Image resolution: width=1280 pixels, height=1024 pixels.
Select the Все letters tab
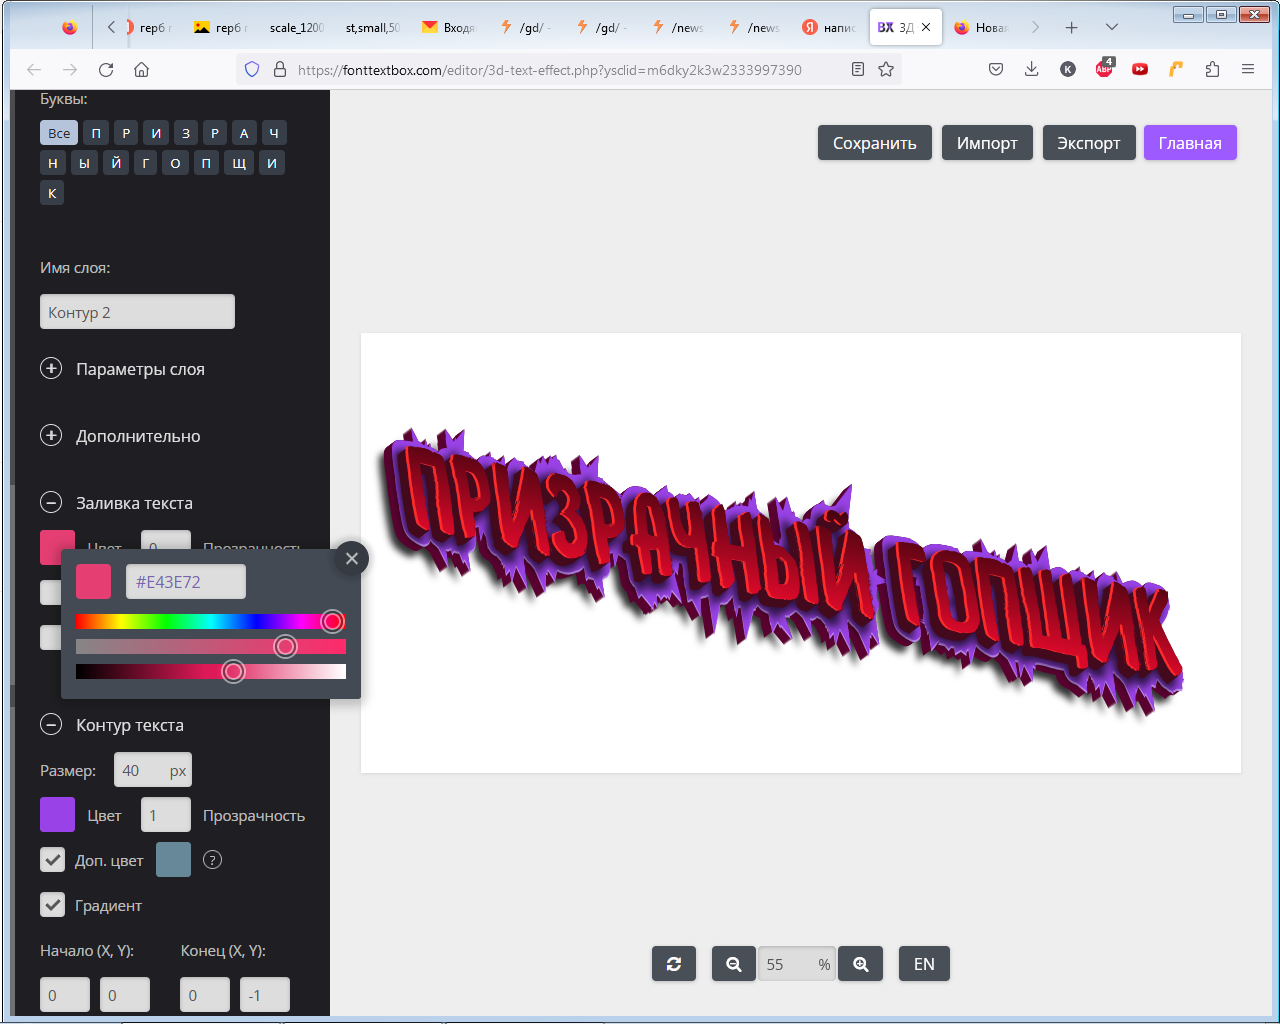coord(59,133)
